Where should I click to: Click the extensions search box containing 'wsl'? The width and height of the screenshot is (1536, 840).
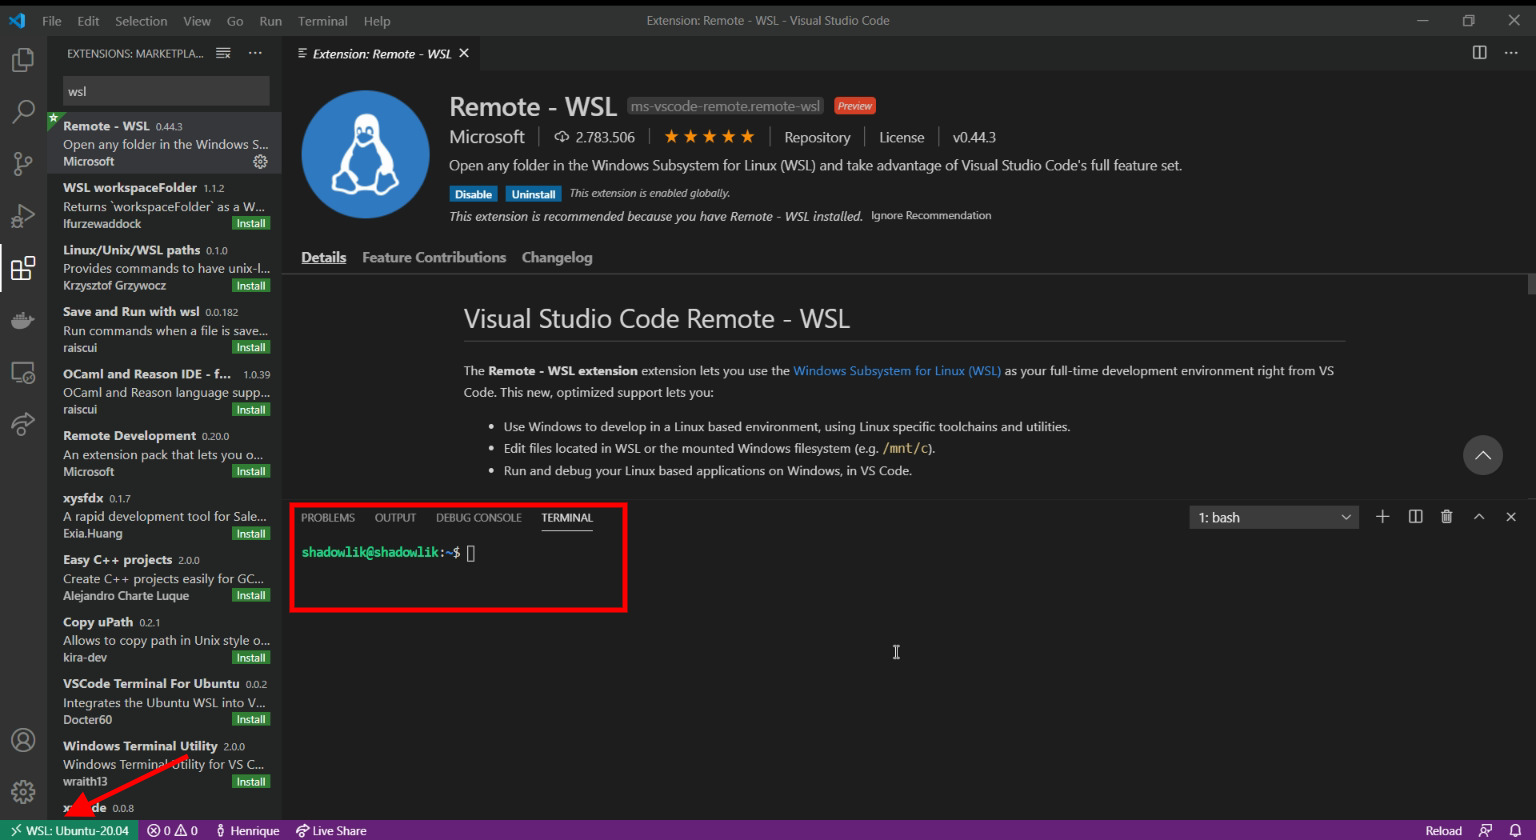(x=166, y=91)
